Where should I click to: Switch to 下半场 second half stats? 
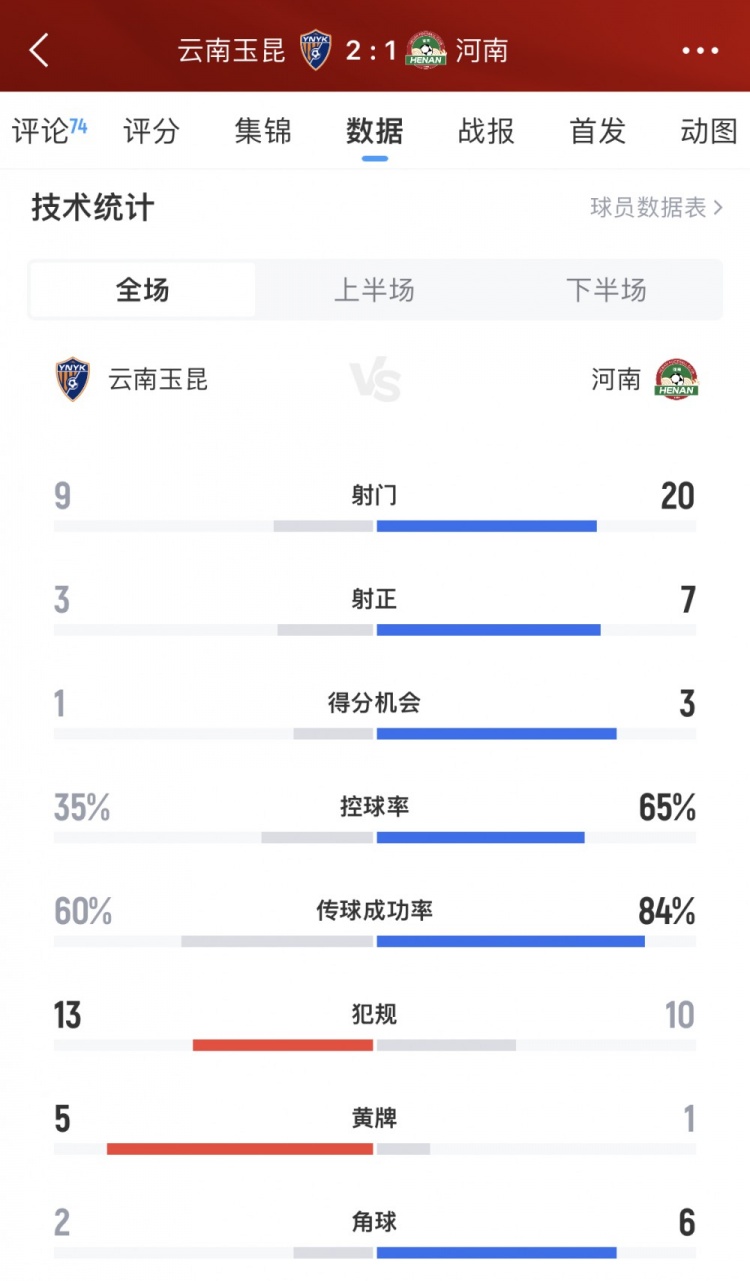[x=606, y=291]
